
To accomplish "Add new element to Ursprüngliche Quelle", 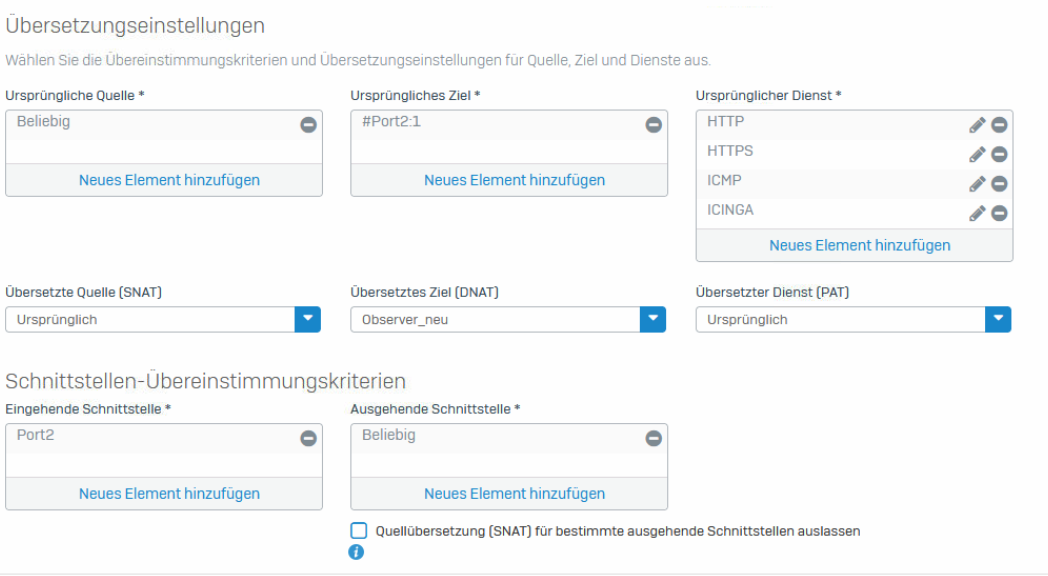I will coord(169,180).
